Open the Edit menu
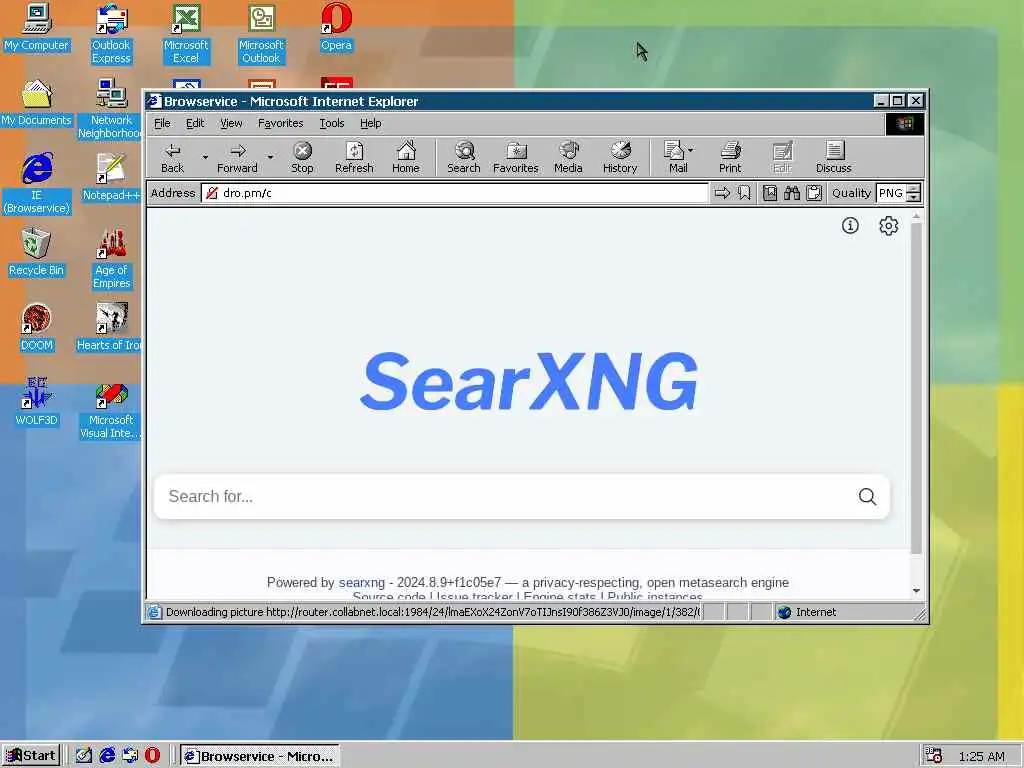Image resolution: width=1024 pixels, height=768 pixels. [x=195, y=123]
